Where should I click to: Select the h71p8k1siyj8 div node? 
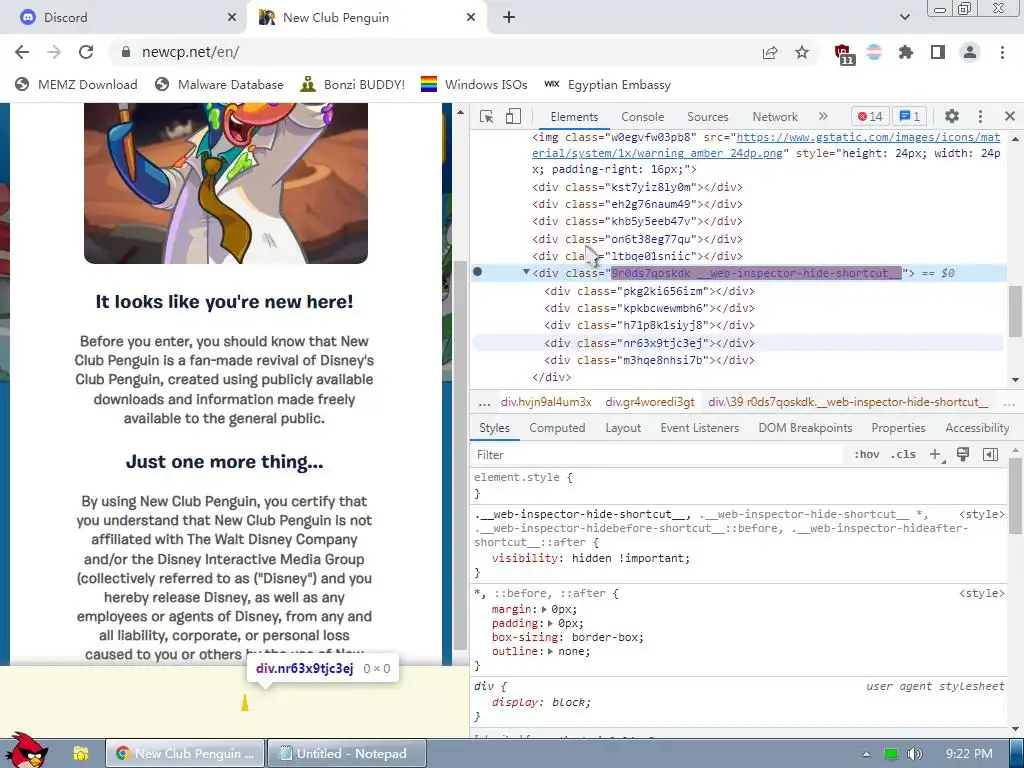[x=649, y=325]
